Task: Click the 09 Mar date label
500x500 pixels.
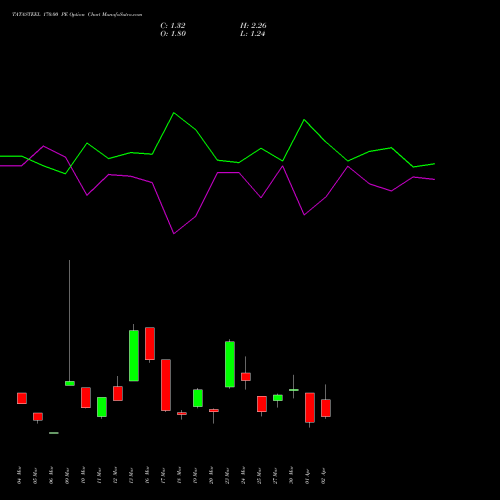Action: pyautogui.click(x=67, y=475)
